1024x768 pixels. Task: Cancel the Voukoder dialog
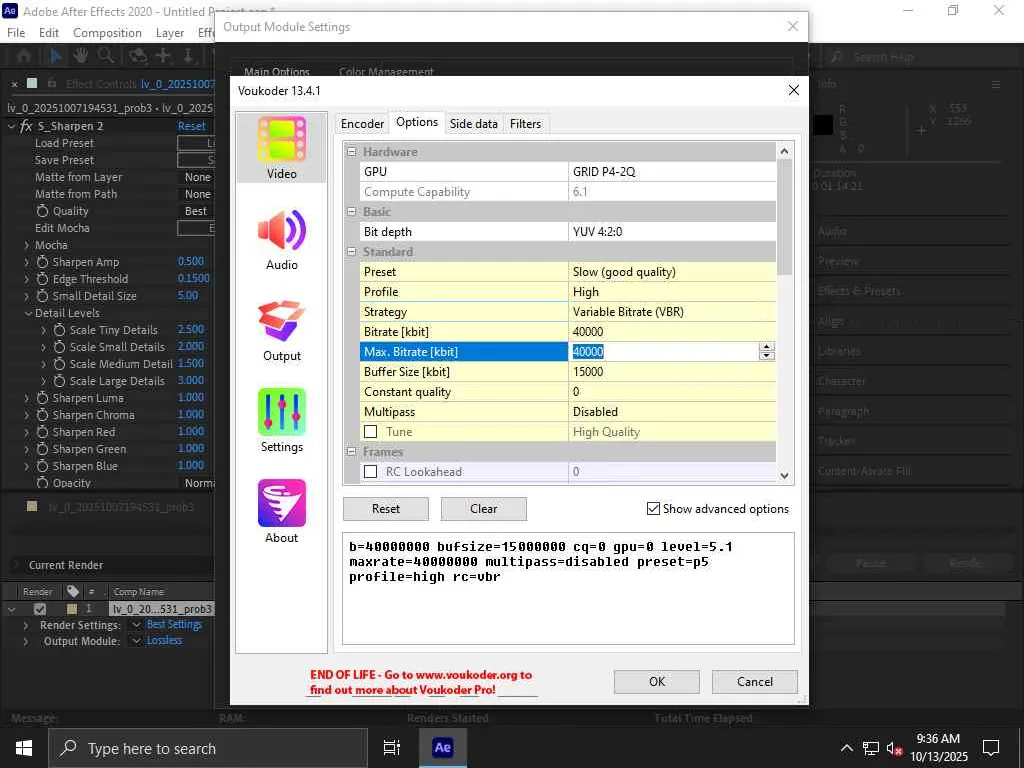[754, 681]
